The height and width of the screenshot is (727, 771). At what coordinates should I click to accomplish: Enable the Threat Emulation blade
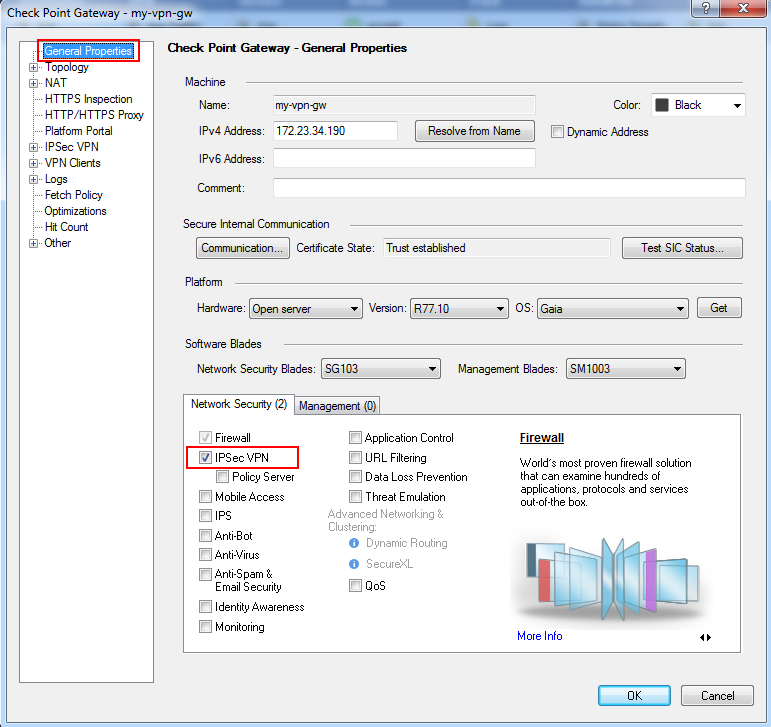click(x=355, y=496)
